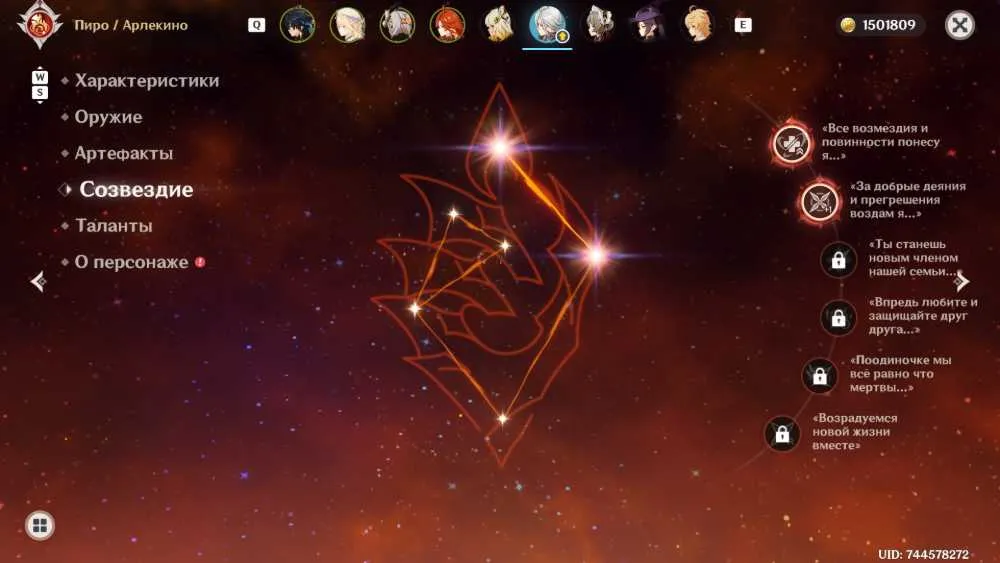Select the dark-haired character portrait
The image size is (1000, 563).
[x=297, y=25]
